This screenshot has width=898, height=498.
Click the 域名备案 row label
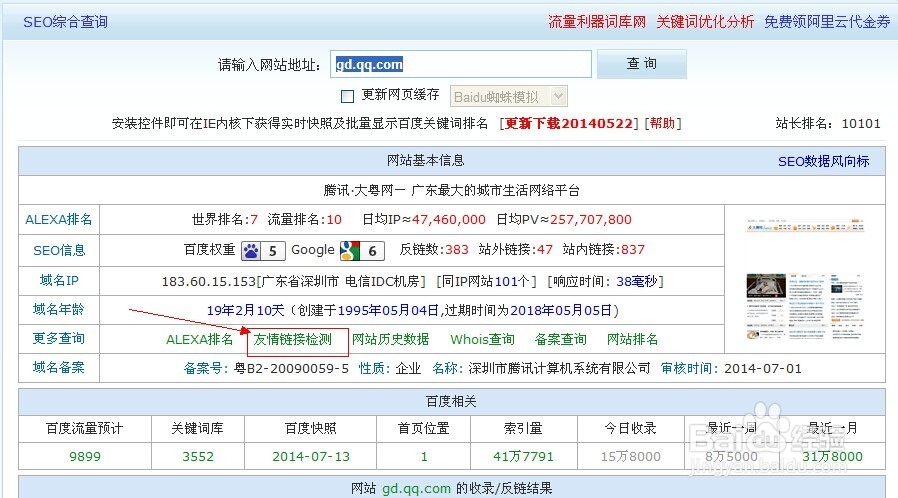pyautogui.click(x=58, y=367)
